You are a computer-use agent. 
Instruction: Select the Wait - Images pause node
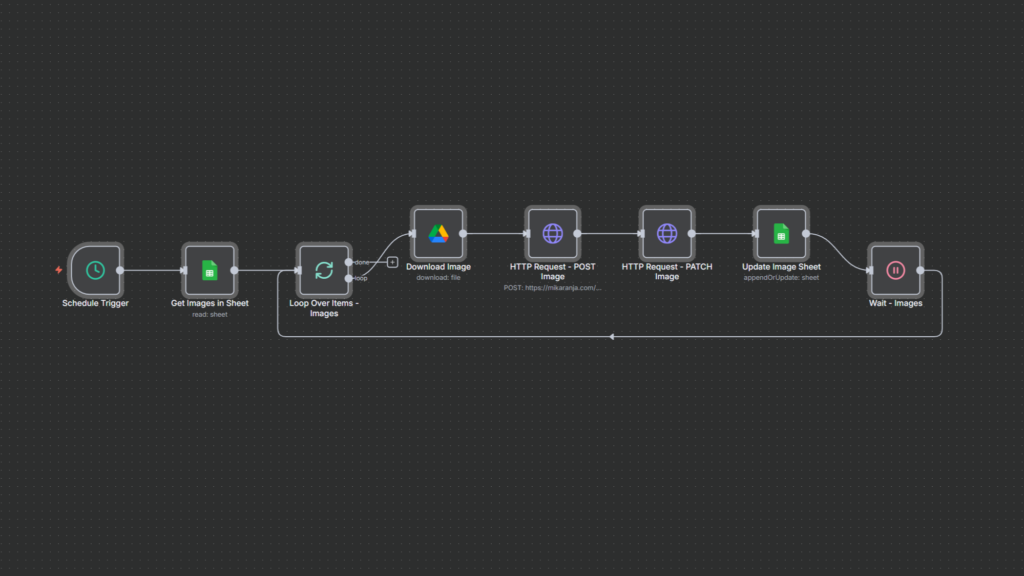point(895,271)
